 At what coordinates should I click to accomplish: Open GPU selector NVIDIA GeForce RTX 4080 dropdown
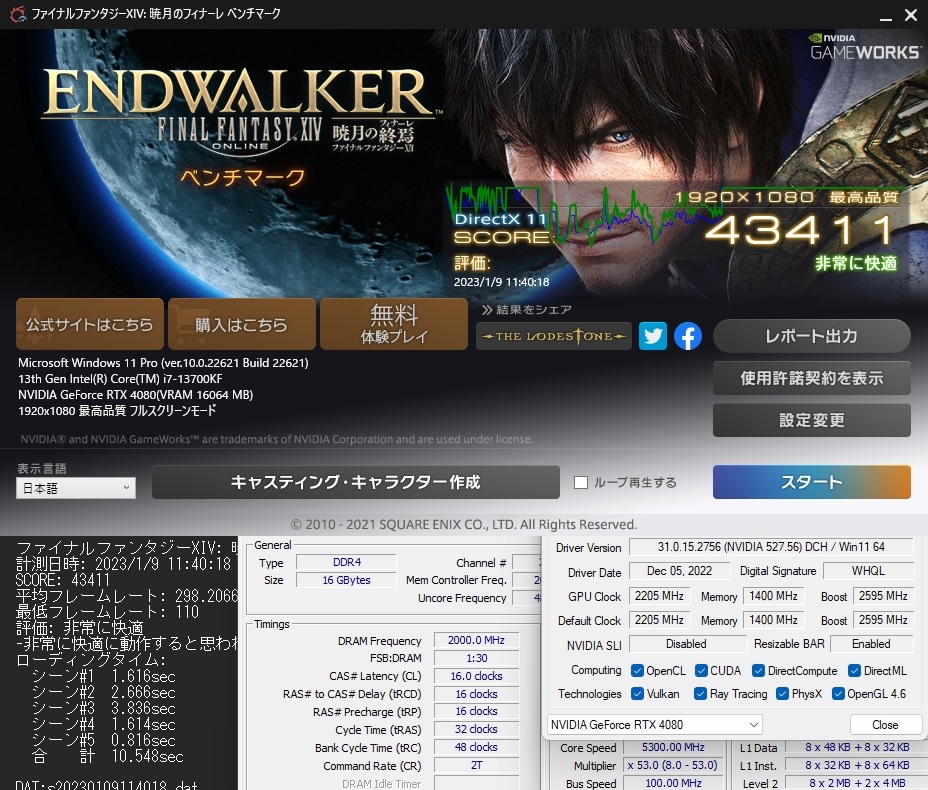pyautogui.click(x=655, y=724)
